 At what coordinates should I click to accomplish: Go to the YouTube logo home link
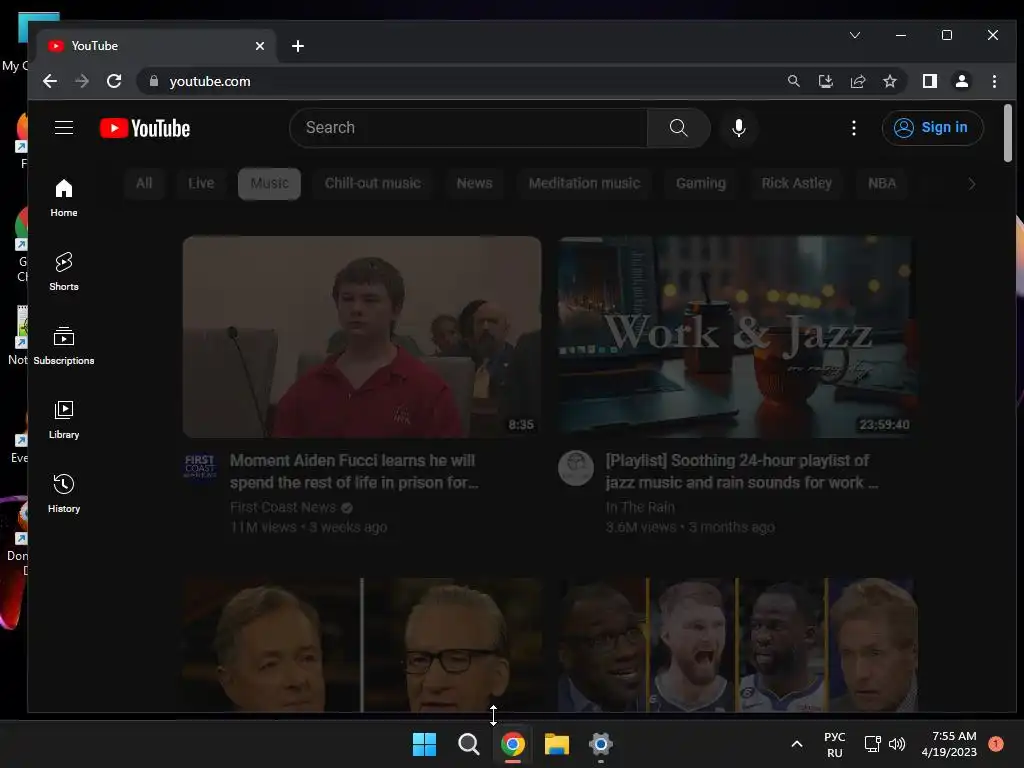pyautogui.click(x=144, y=128)
